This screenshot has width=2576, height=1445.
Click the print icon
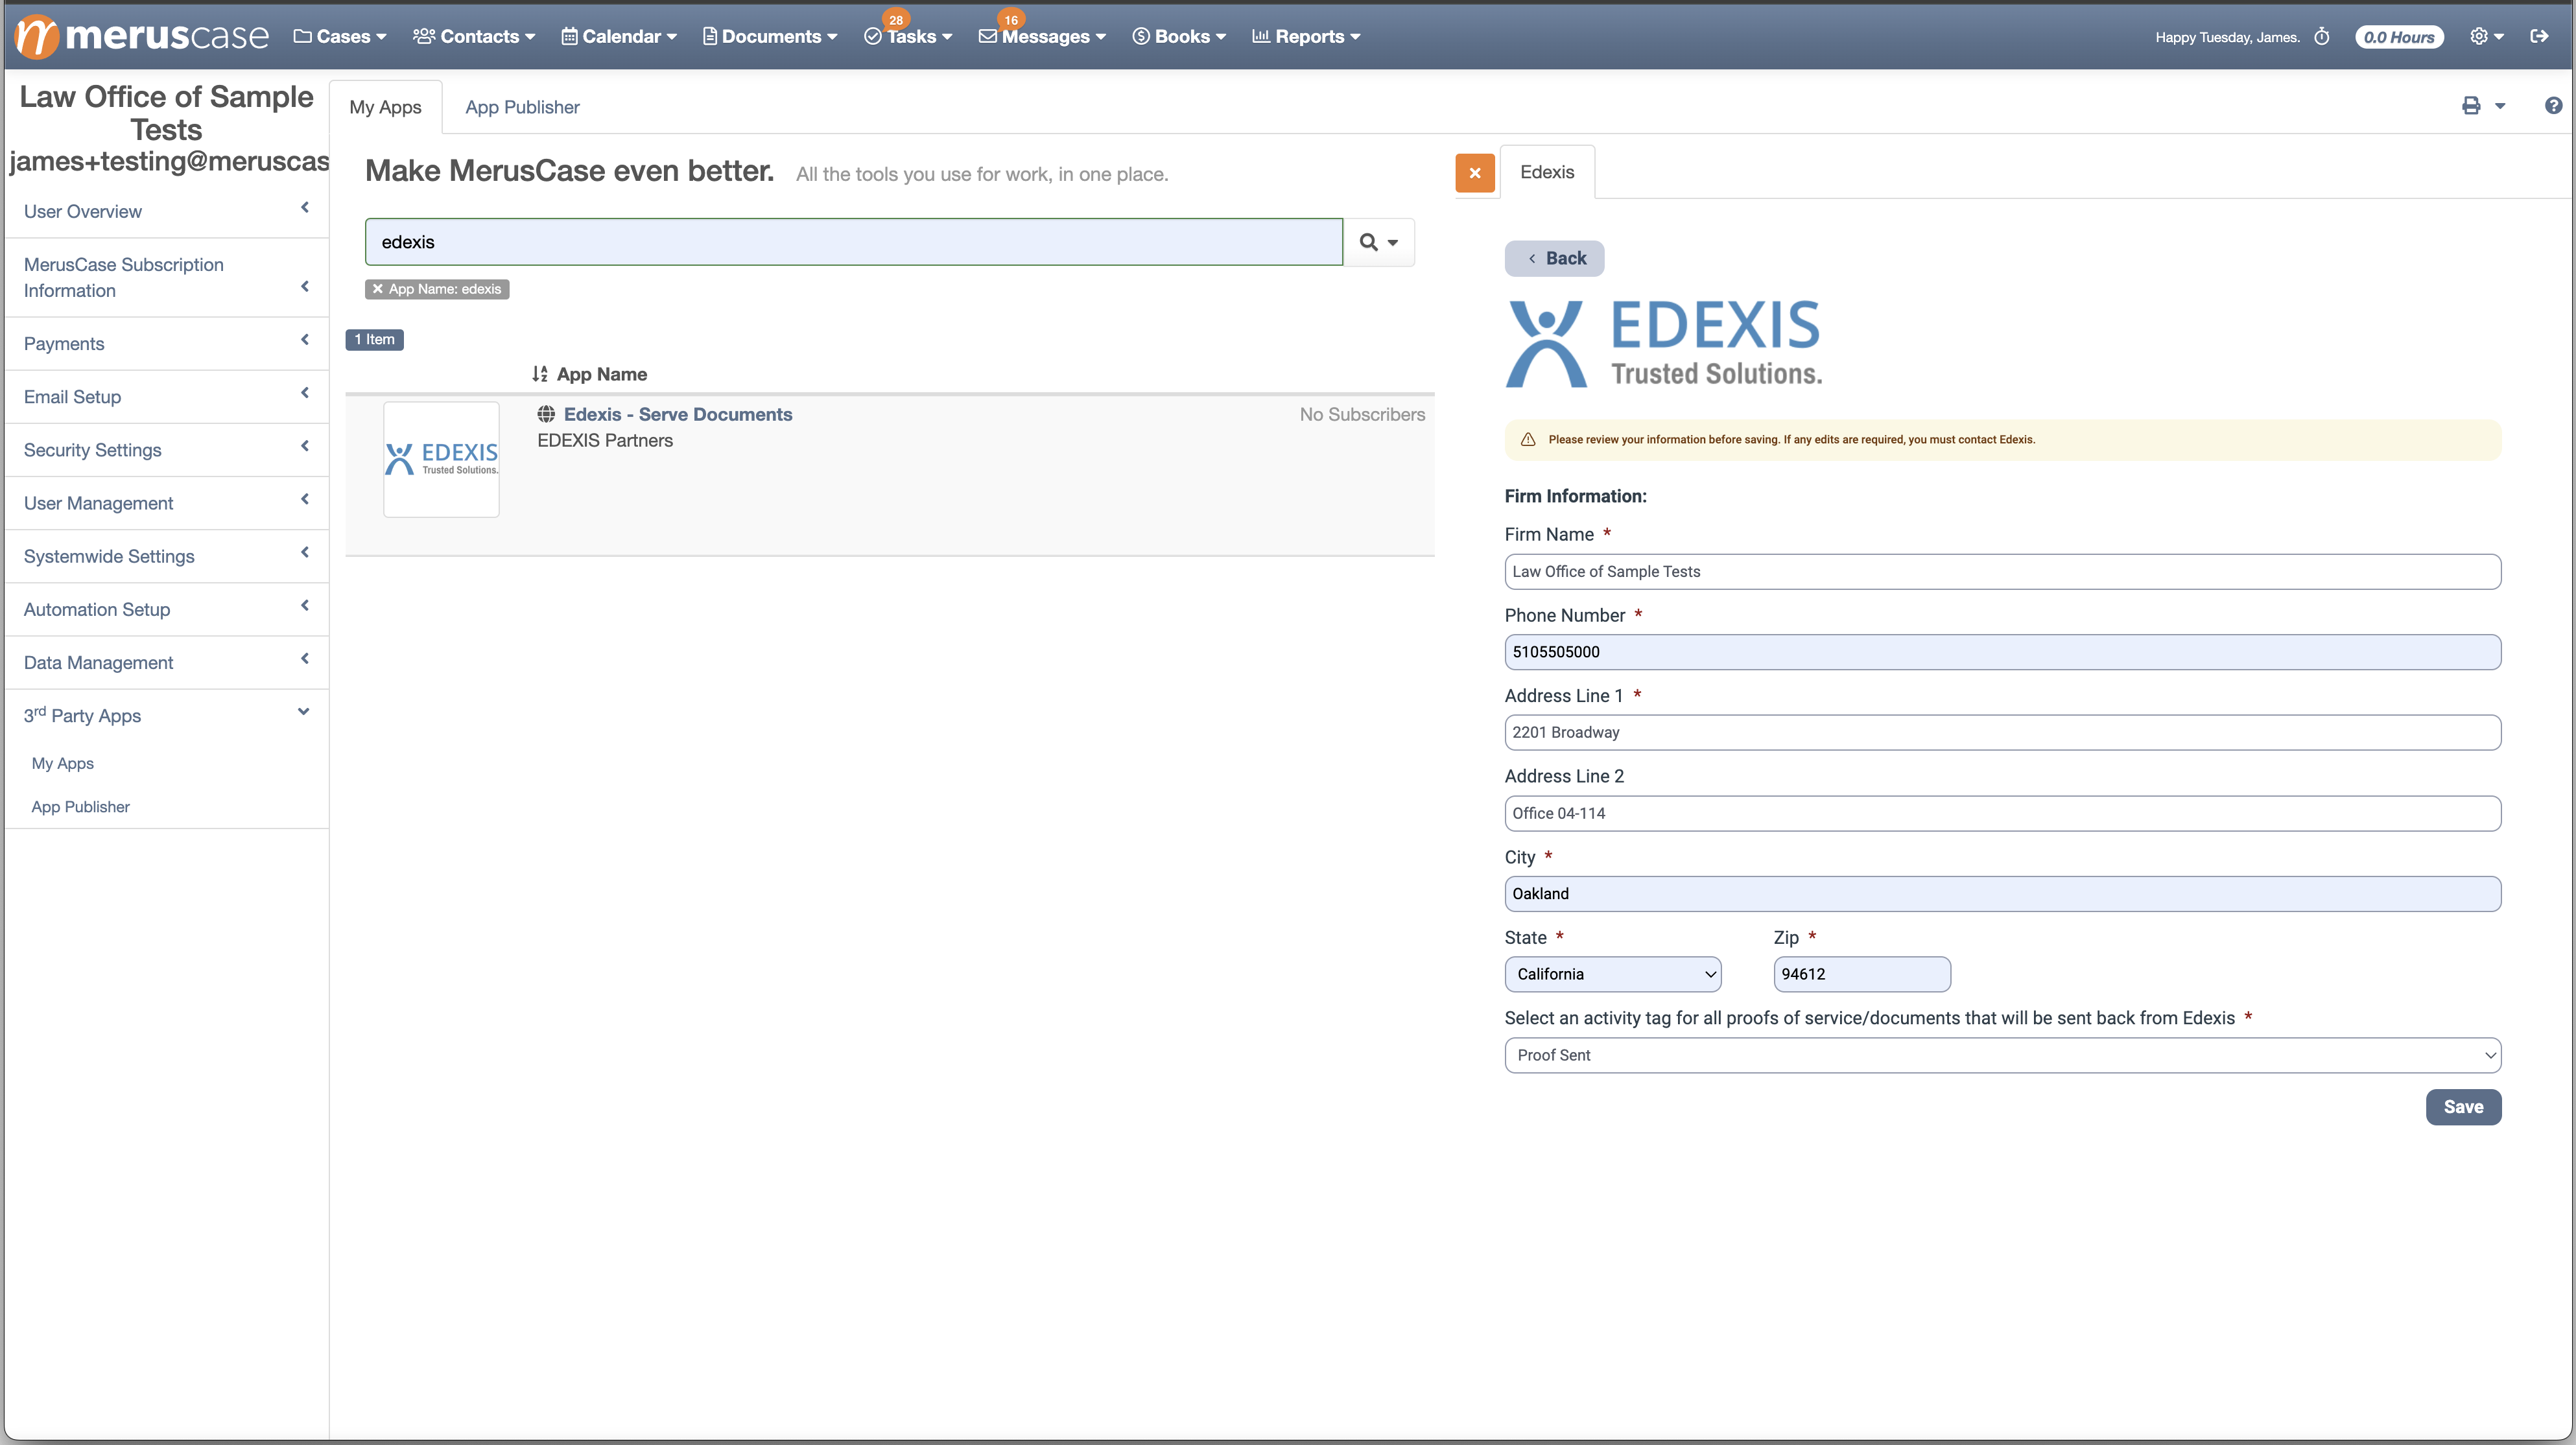(2471, 106)
